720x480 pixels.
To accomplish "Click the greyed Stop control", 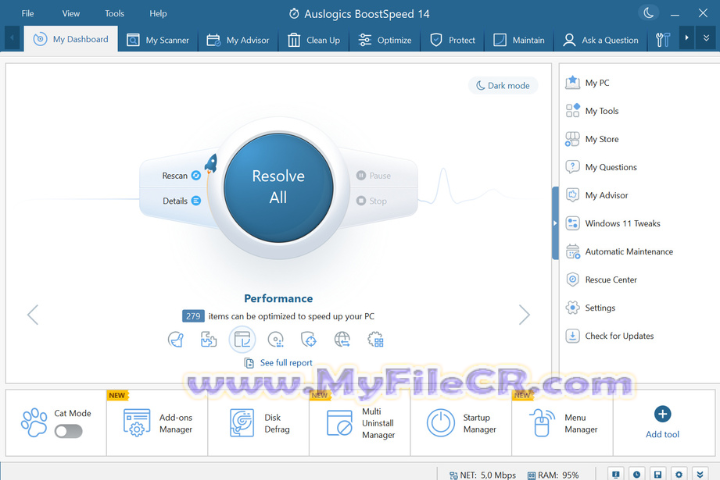I will coord(371,201).
